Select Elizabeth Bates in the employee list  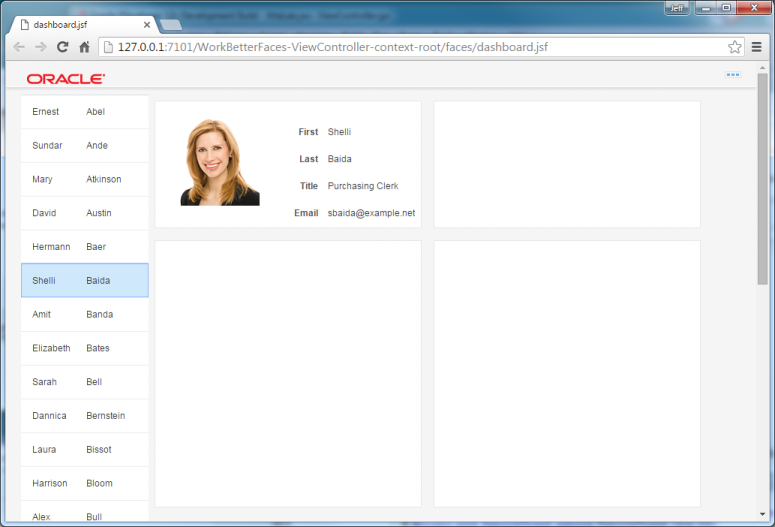[x=85, y=348]
